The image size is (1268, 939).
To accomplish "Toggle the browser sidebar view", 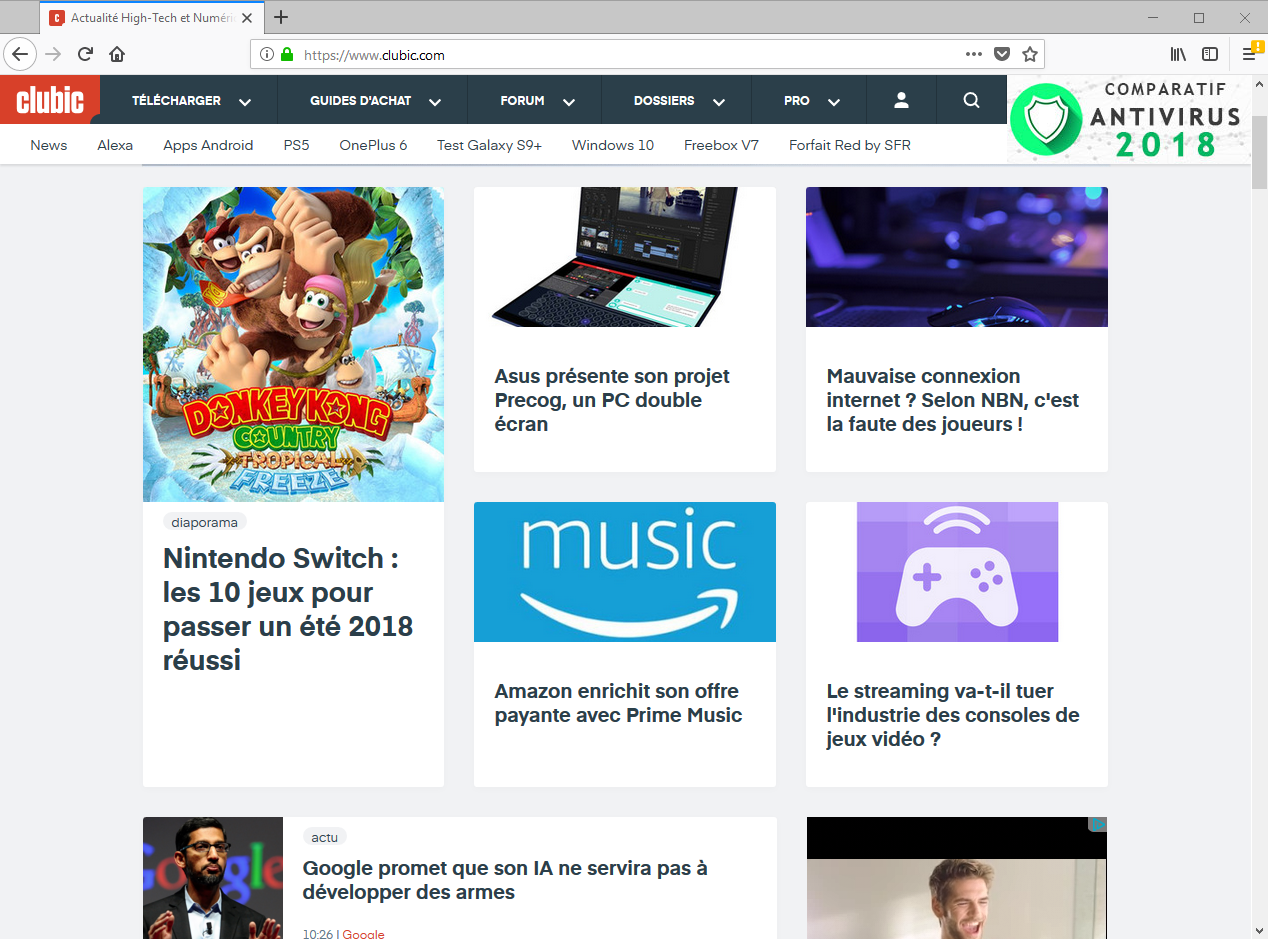I will point(1210,54).
